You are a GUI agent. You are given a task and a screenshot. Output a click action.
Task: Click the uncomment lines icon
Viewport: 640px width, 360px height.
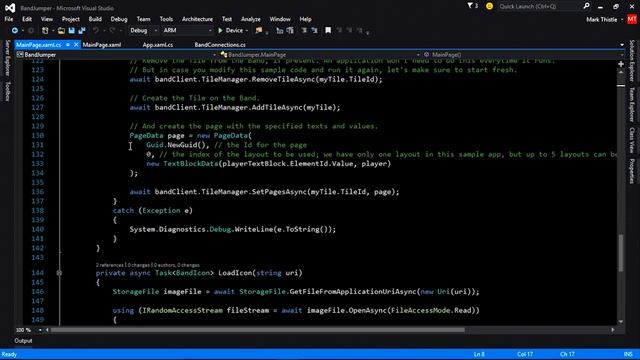(x=314, y=31)
